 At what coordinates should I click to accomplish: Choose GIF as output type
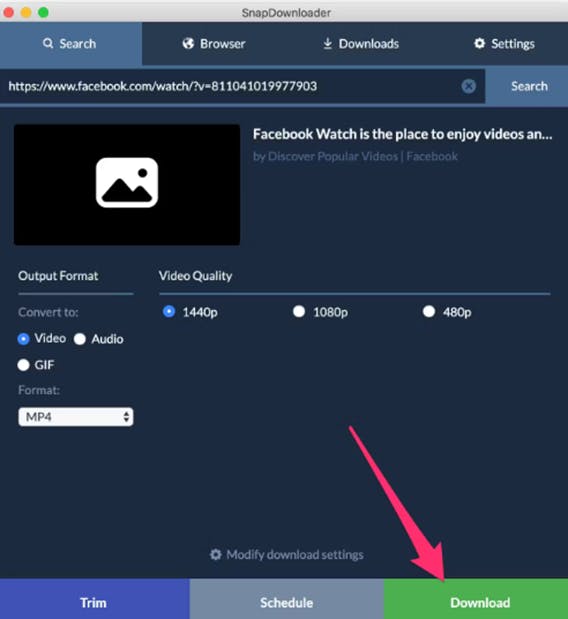click(23, 365)
